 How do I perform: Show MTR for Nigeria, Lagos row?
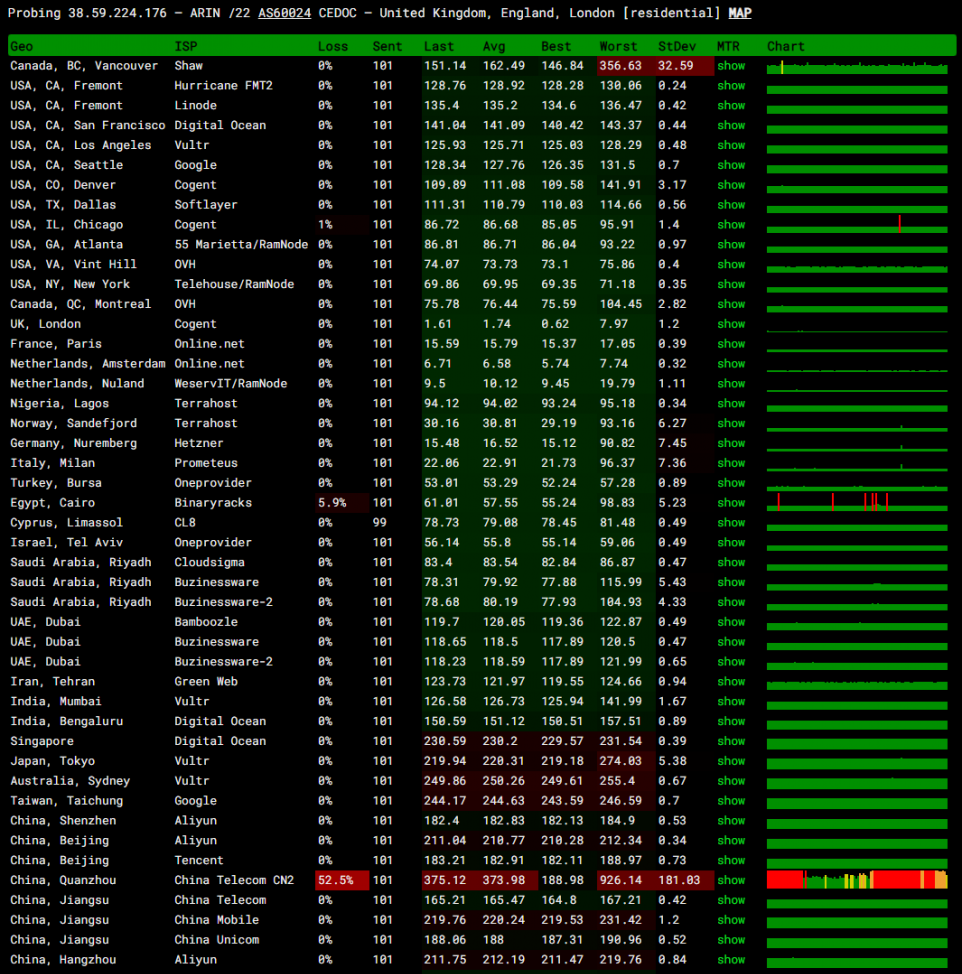coord(731,404)
